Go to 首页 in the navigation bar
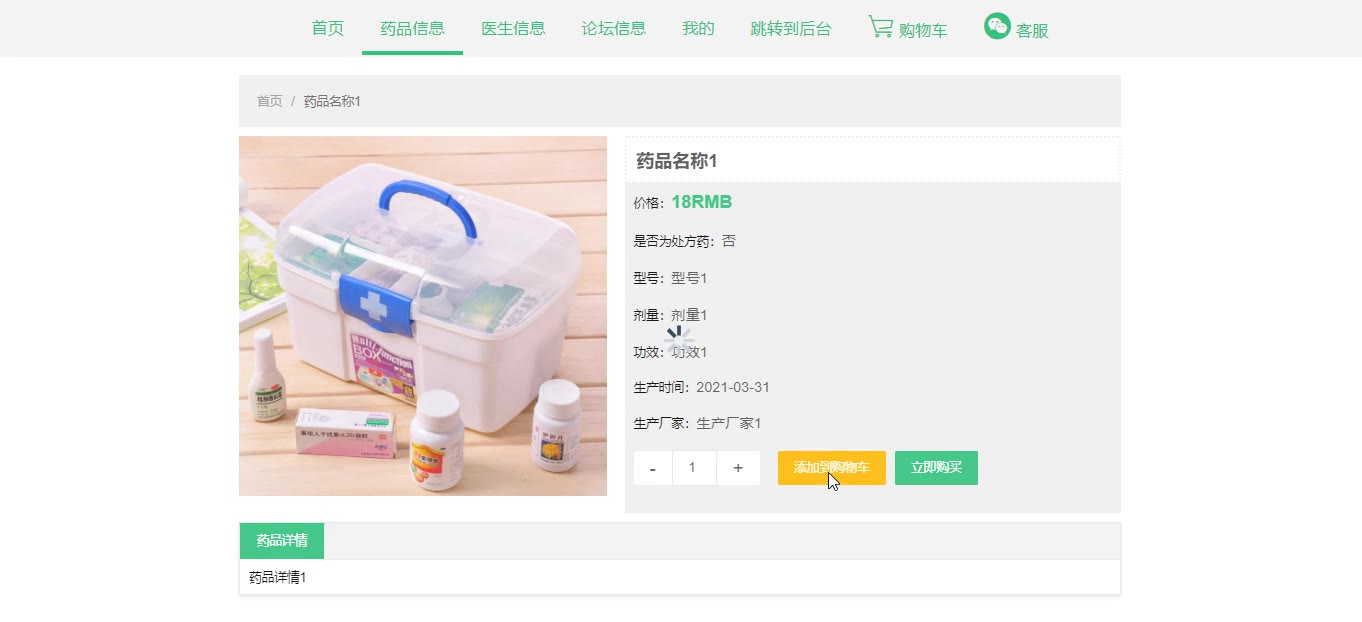Screen dimensions: 1362x622 (x=328, y=28)
